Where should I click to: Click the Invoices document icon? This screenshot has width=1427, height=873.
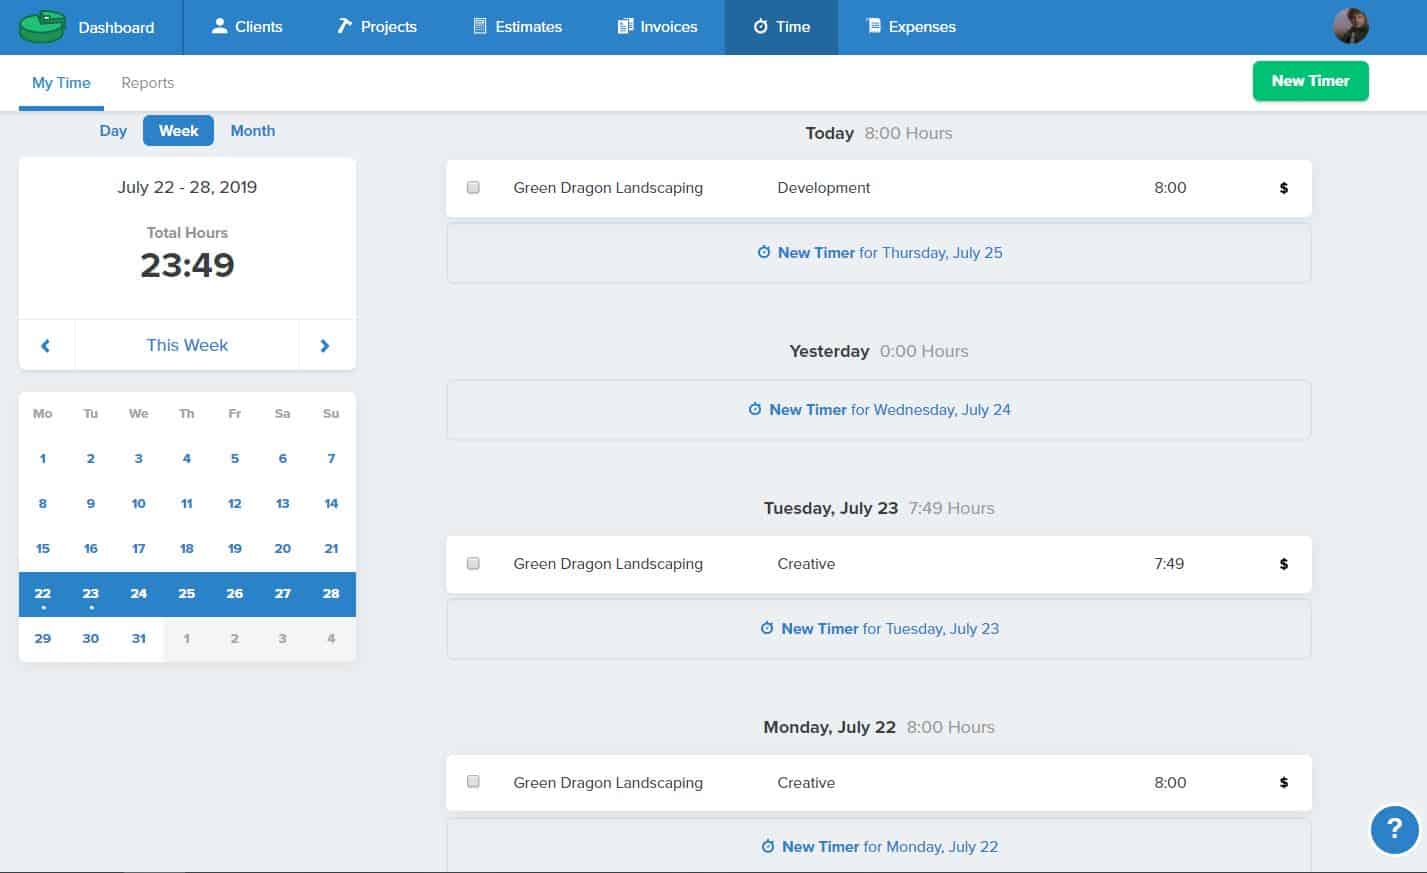click(x=625, y=26)
